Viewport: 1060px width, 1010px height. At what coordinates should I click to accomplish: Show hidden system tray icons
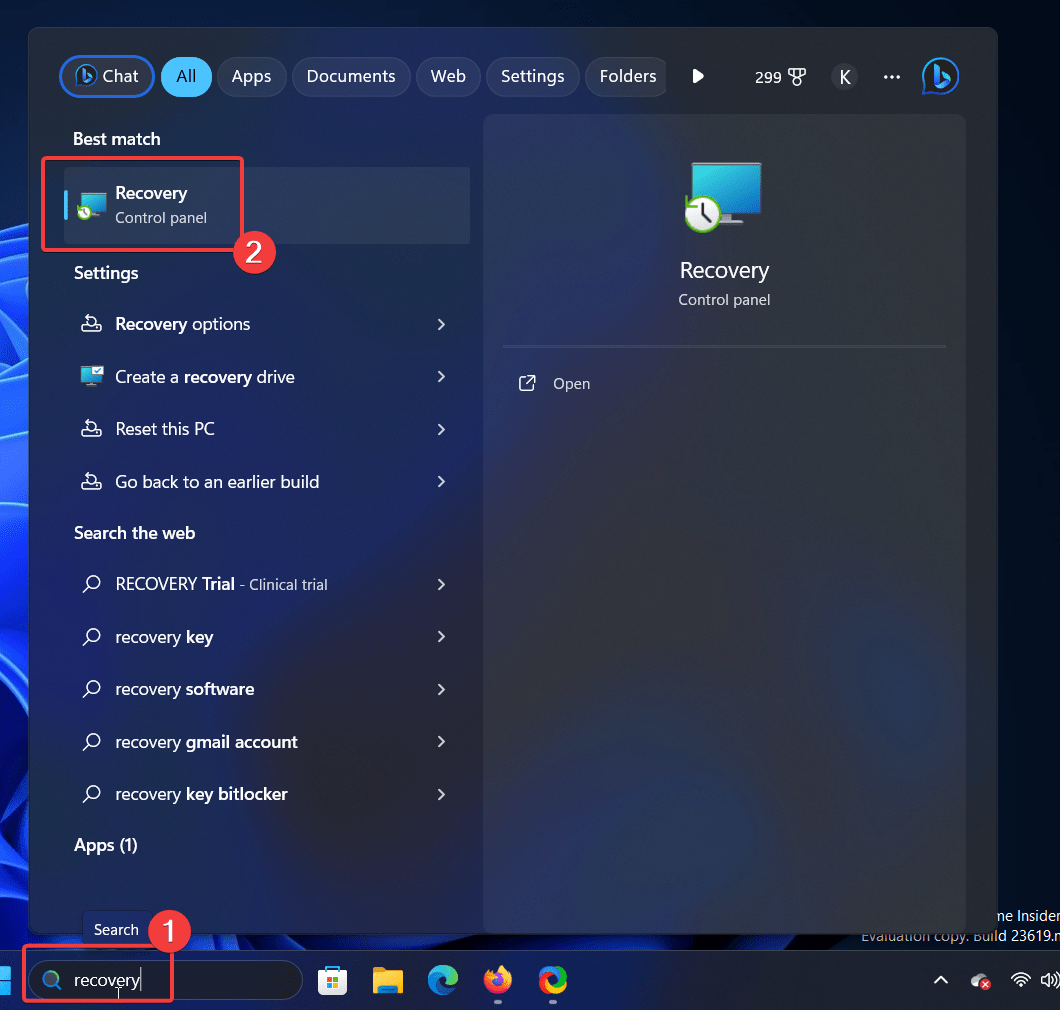pos(940,981)
